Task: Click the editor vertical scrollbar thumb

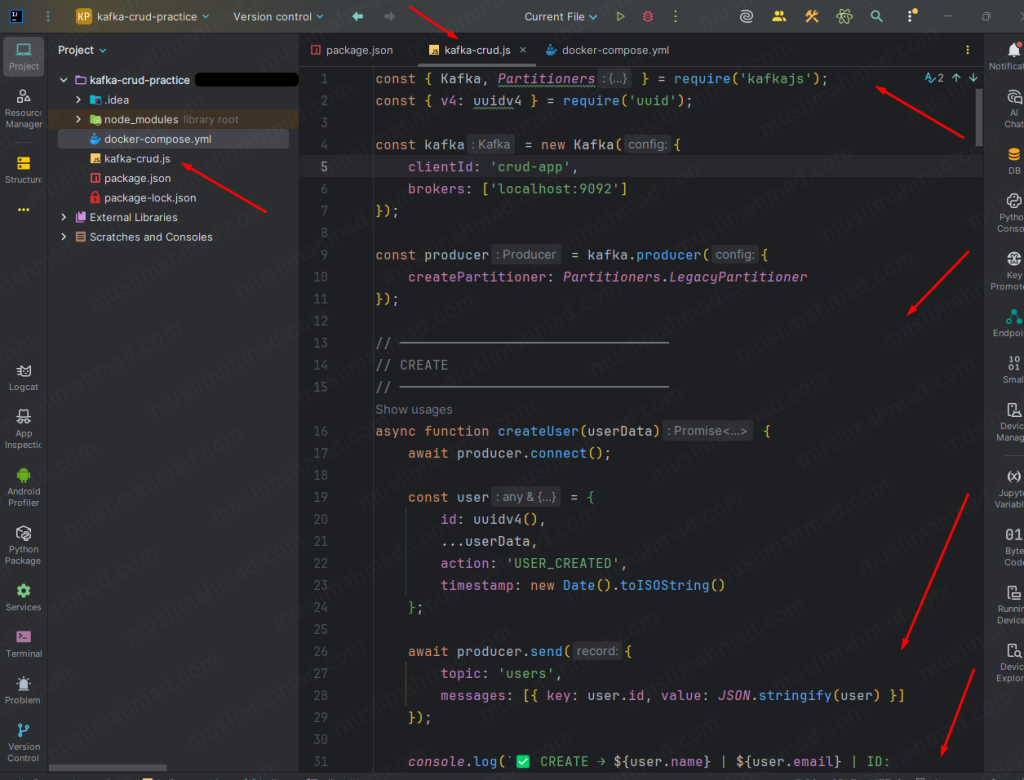Action: [978, 118]
